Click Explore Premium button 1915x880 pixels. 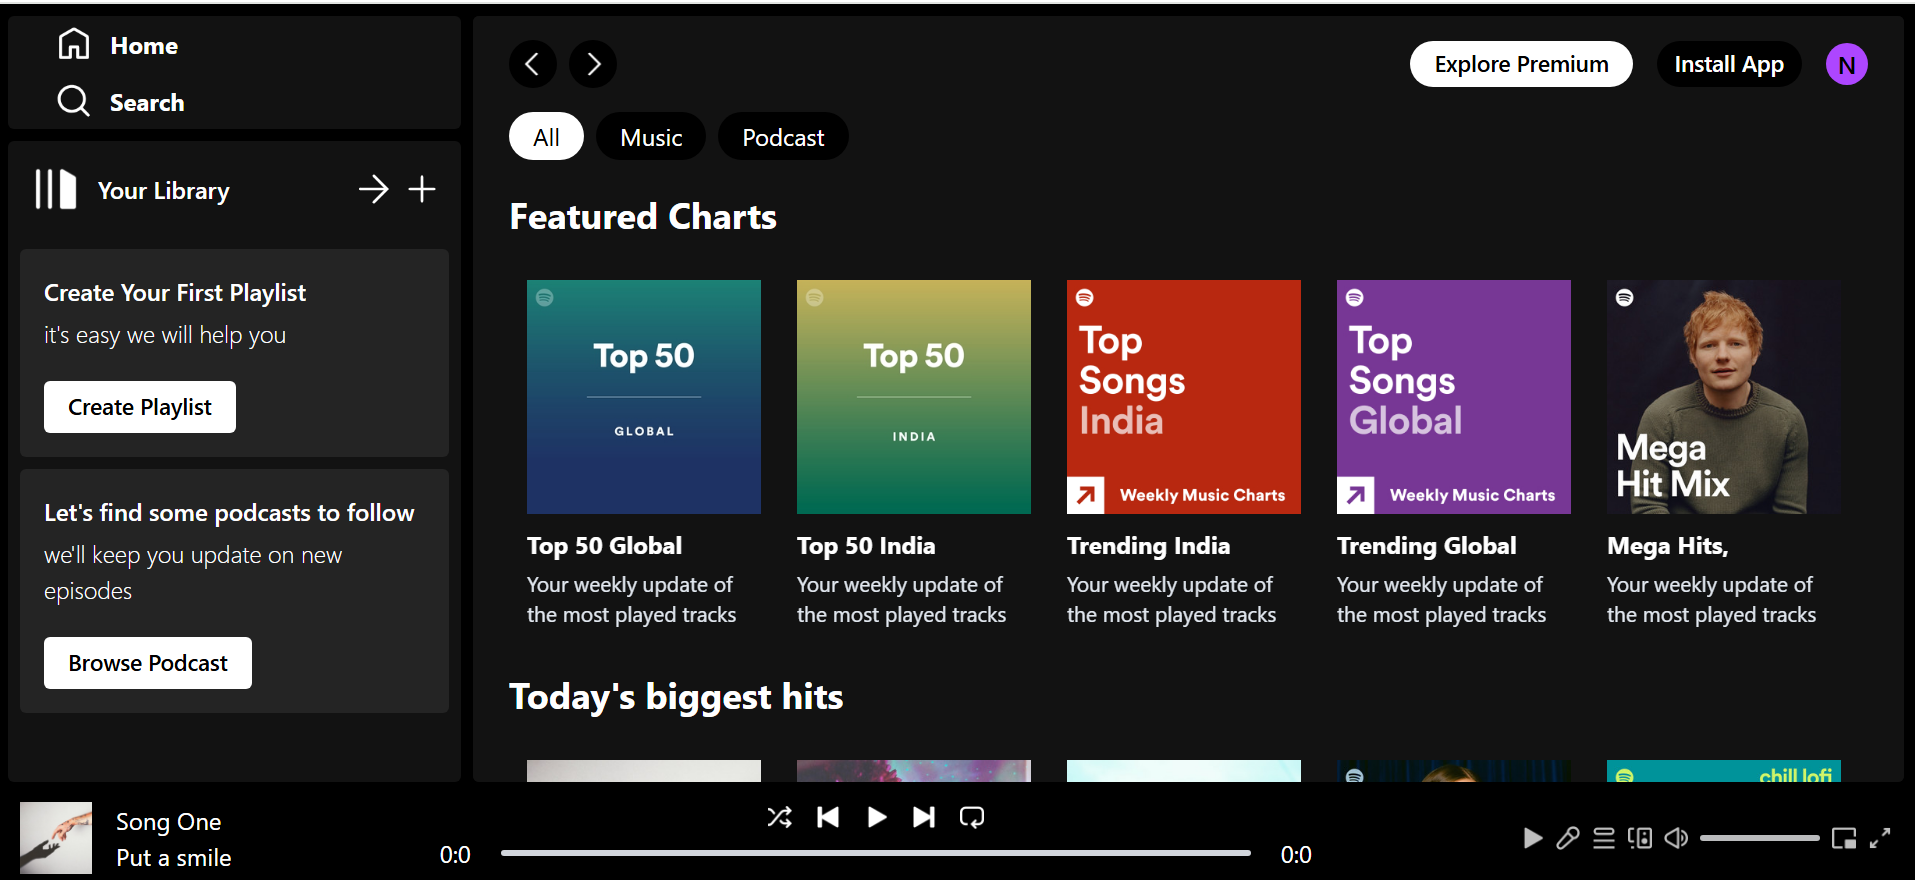[x=1521, y=64]
